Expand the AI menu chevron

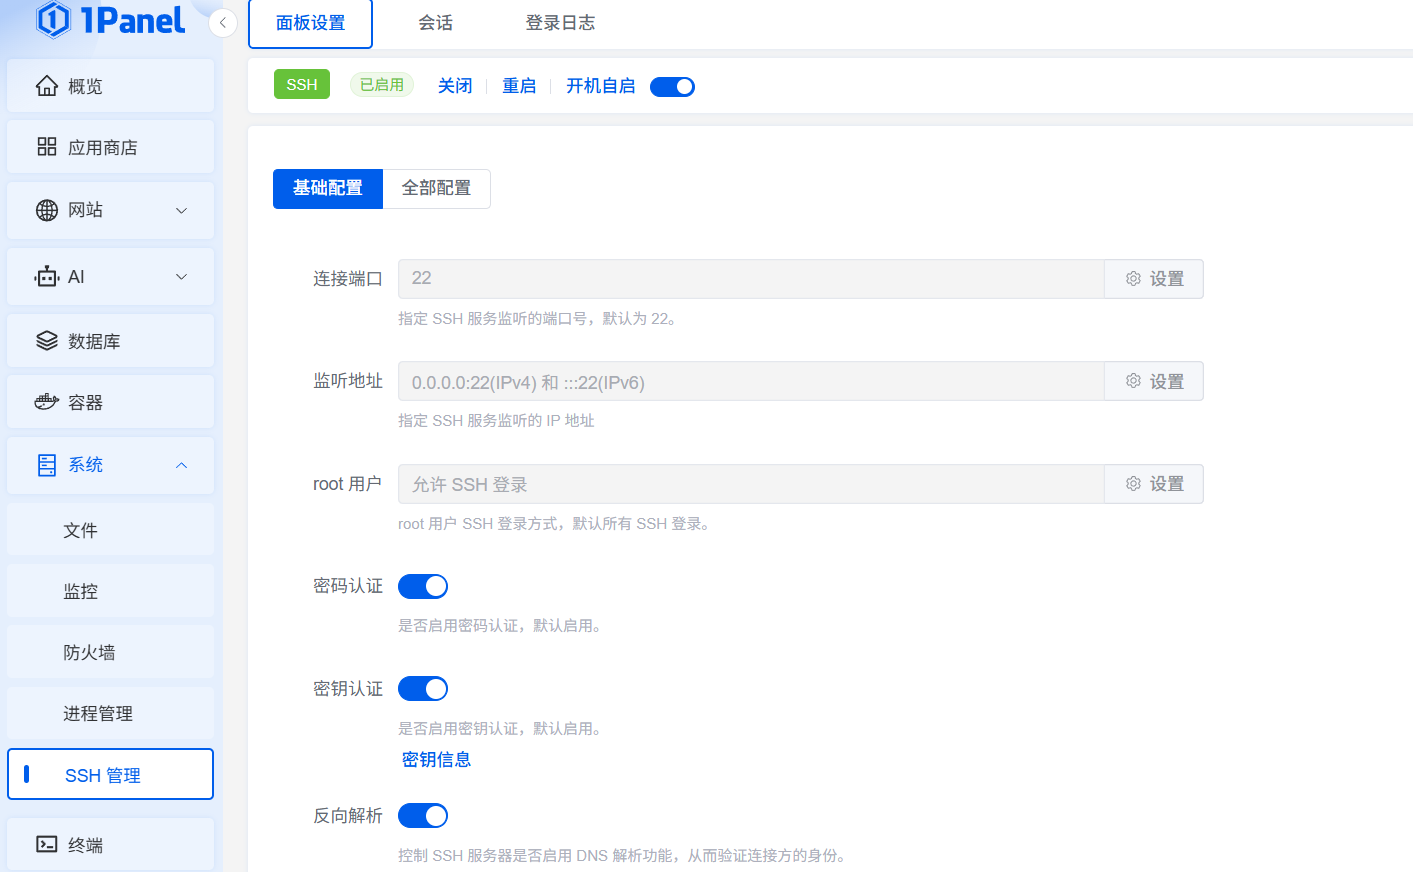pyautogui.click(x=181, y=277)
